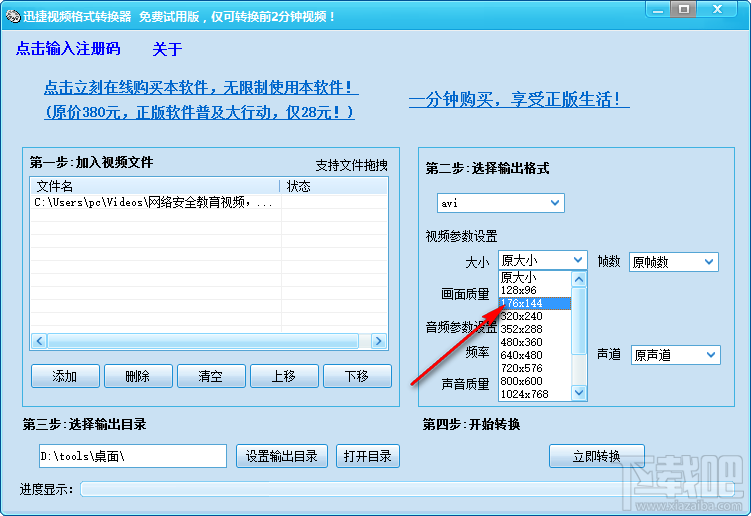
Task: Choose 176x144 in the size list
Action: pos(535,303)
